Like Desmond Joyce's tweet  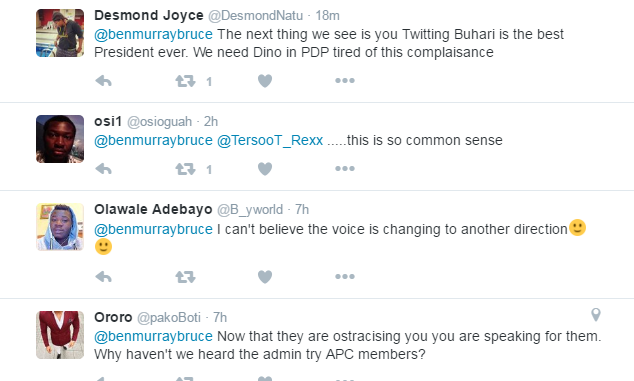[x=265, y=81]
